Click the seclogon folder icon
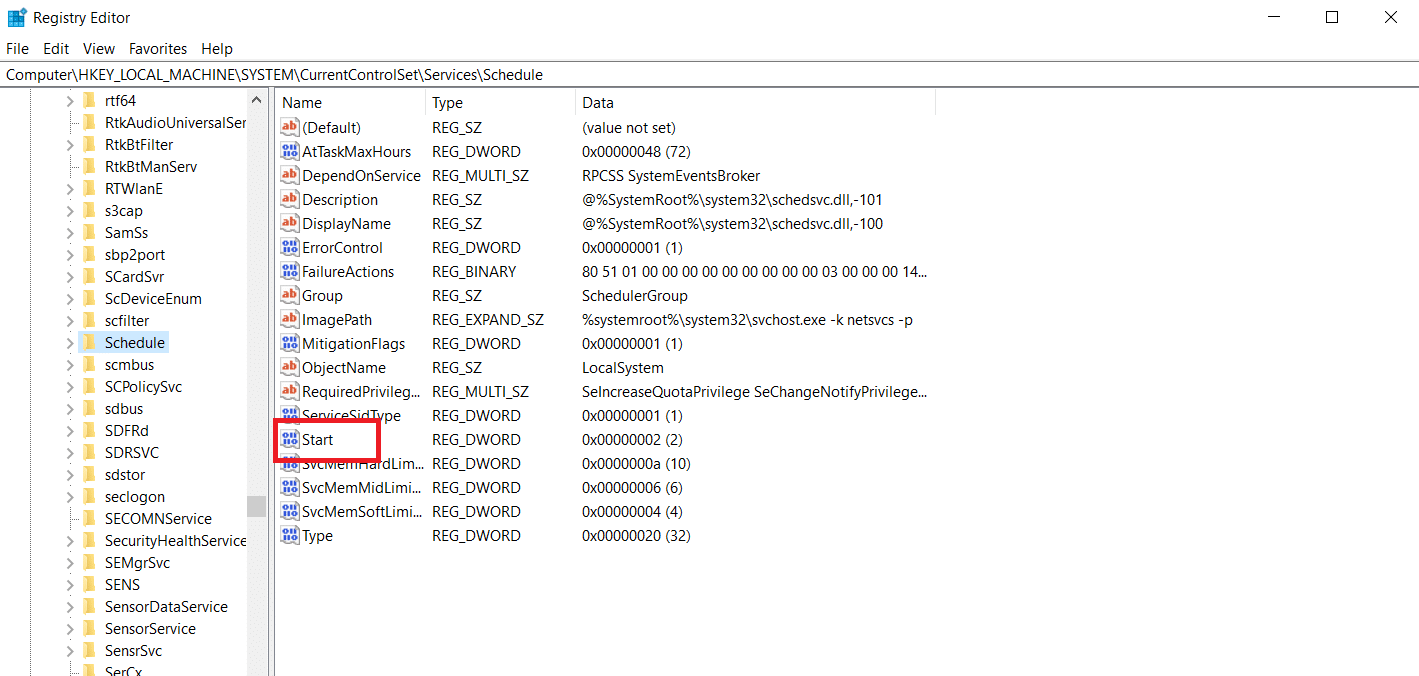This screenshot has height=676, width=1419. point(89,497)
